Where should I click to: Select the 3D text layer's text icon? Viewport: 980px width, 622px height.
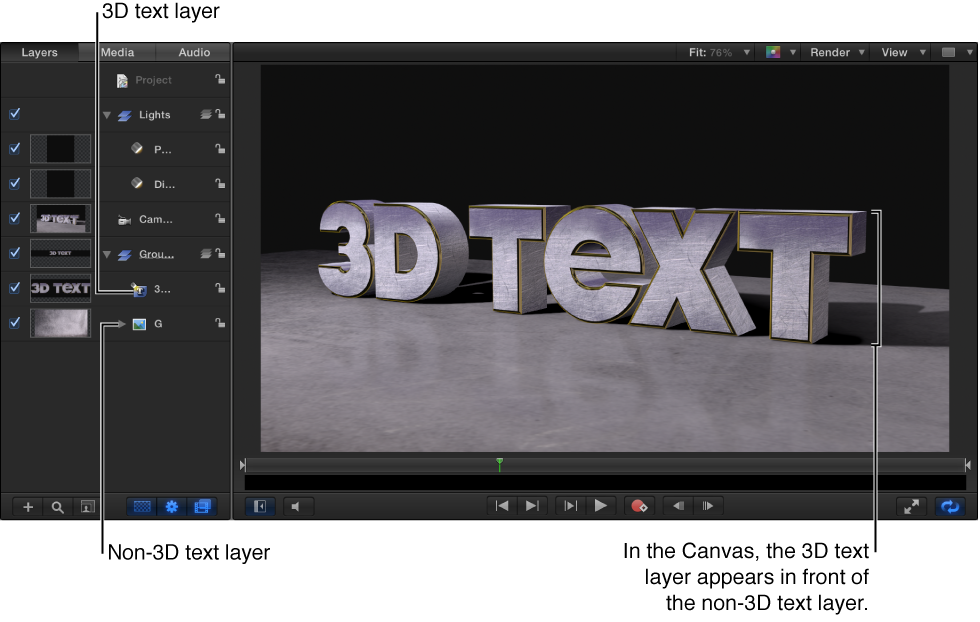click(139, 289)
